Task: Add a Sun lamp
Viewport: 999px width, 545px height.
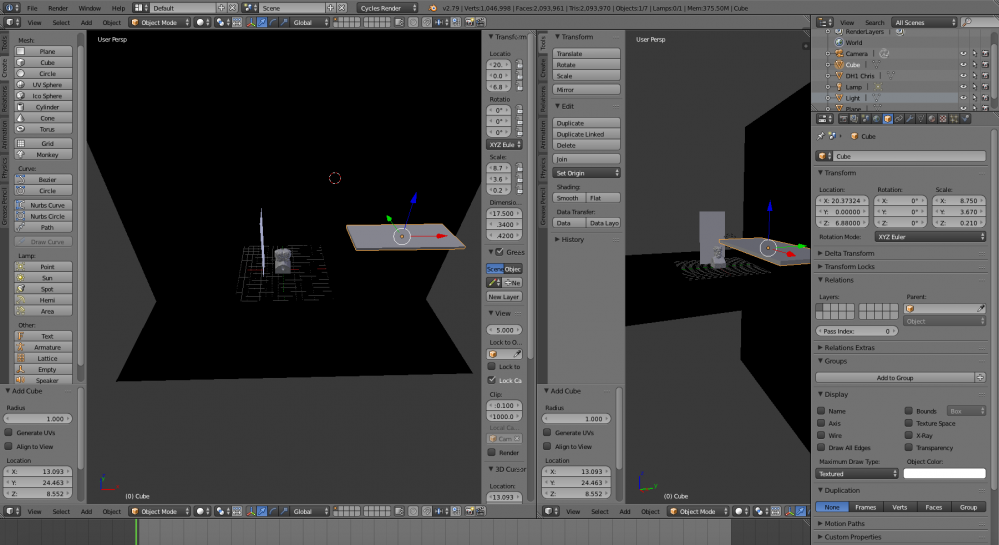Action: point(48,279)
